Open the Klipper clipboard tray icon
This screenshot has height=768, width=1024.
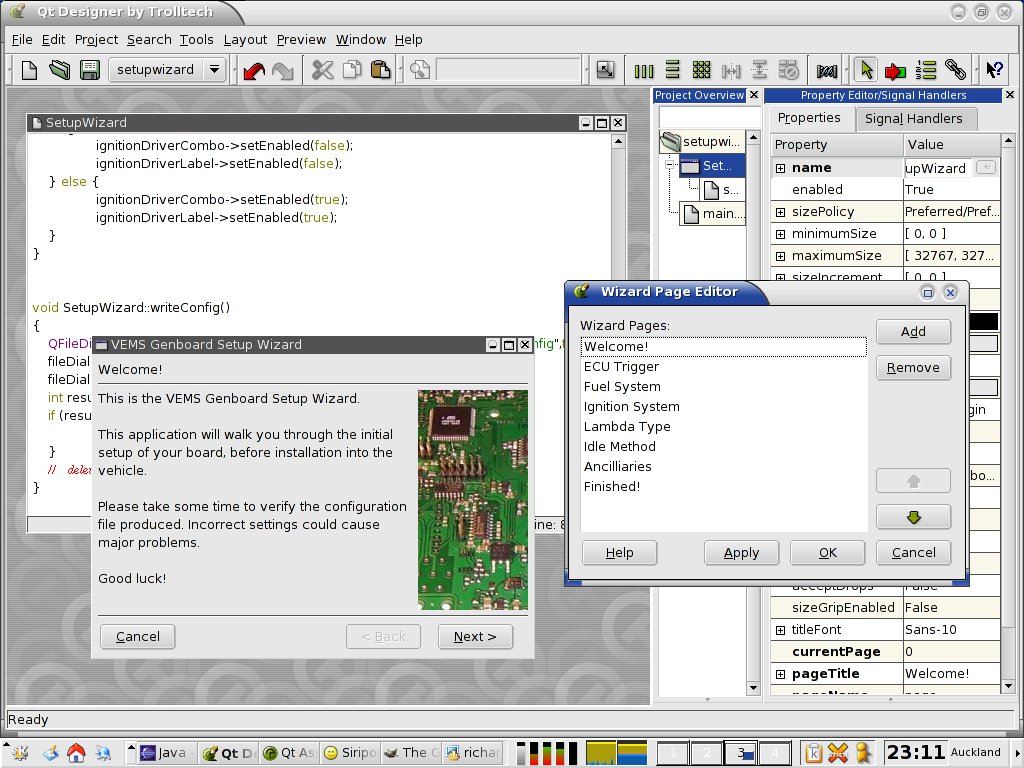[813, 753]
